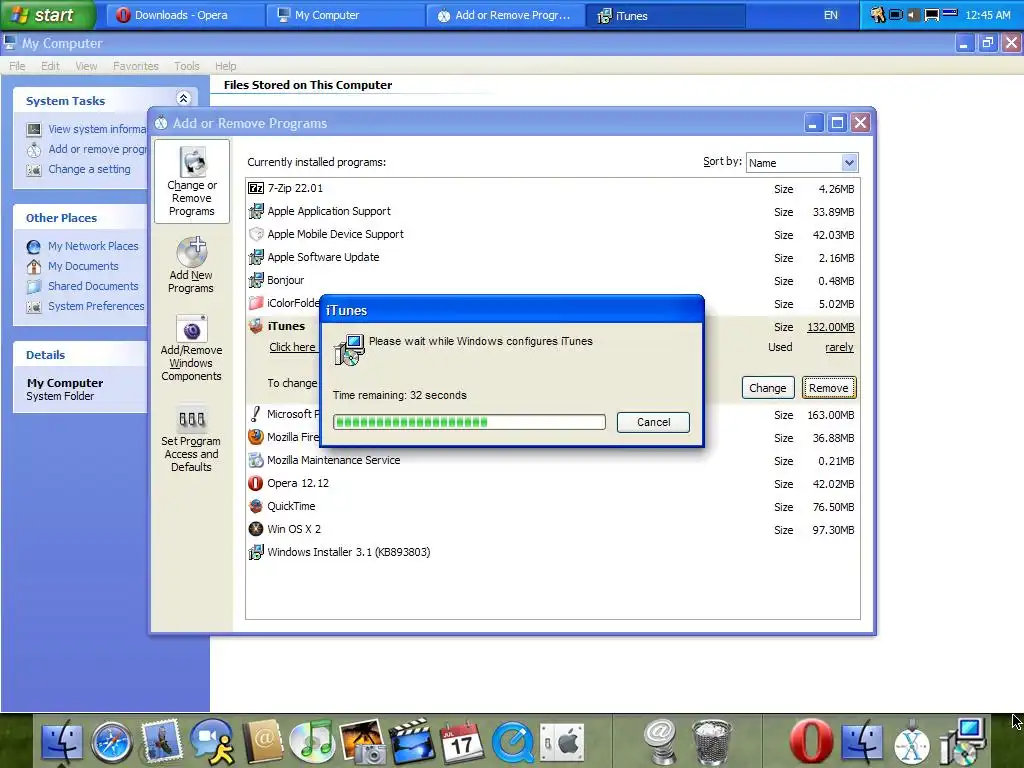Switch to My Computer taskbar button

pyautogui.click(x=345, y=15)
